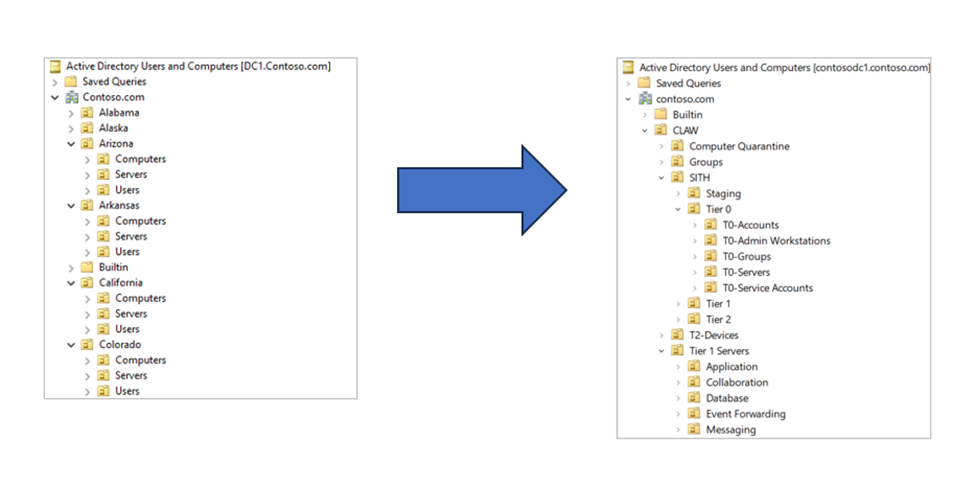The height and width of the screenshot is (488, 975).
Task: Click the root snap-in icon of DC1.Contoso.com console
Action: click(56, 66)
